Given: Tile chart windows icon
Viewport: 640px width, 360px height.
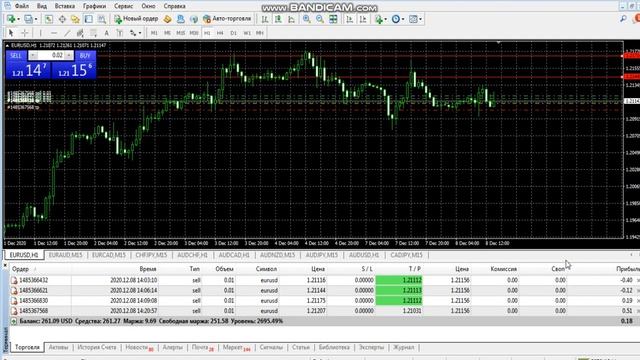Looking at the screenshot, I should point(333,19).
